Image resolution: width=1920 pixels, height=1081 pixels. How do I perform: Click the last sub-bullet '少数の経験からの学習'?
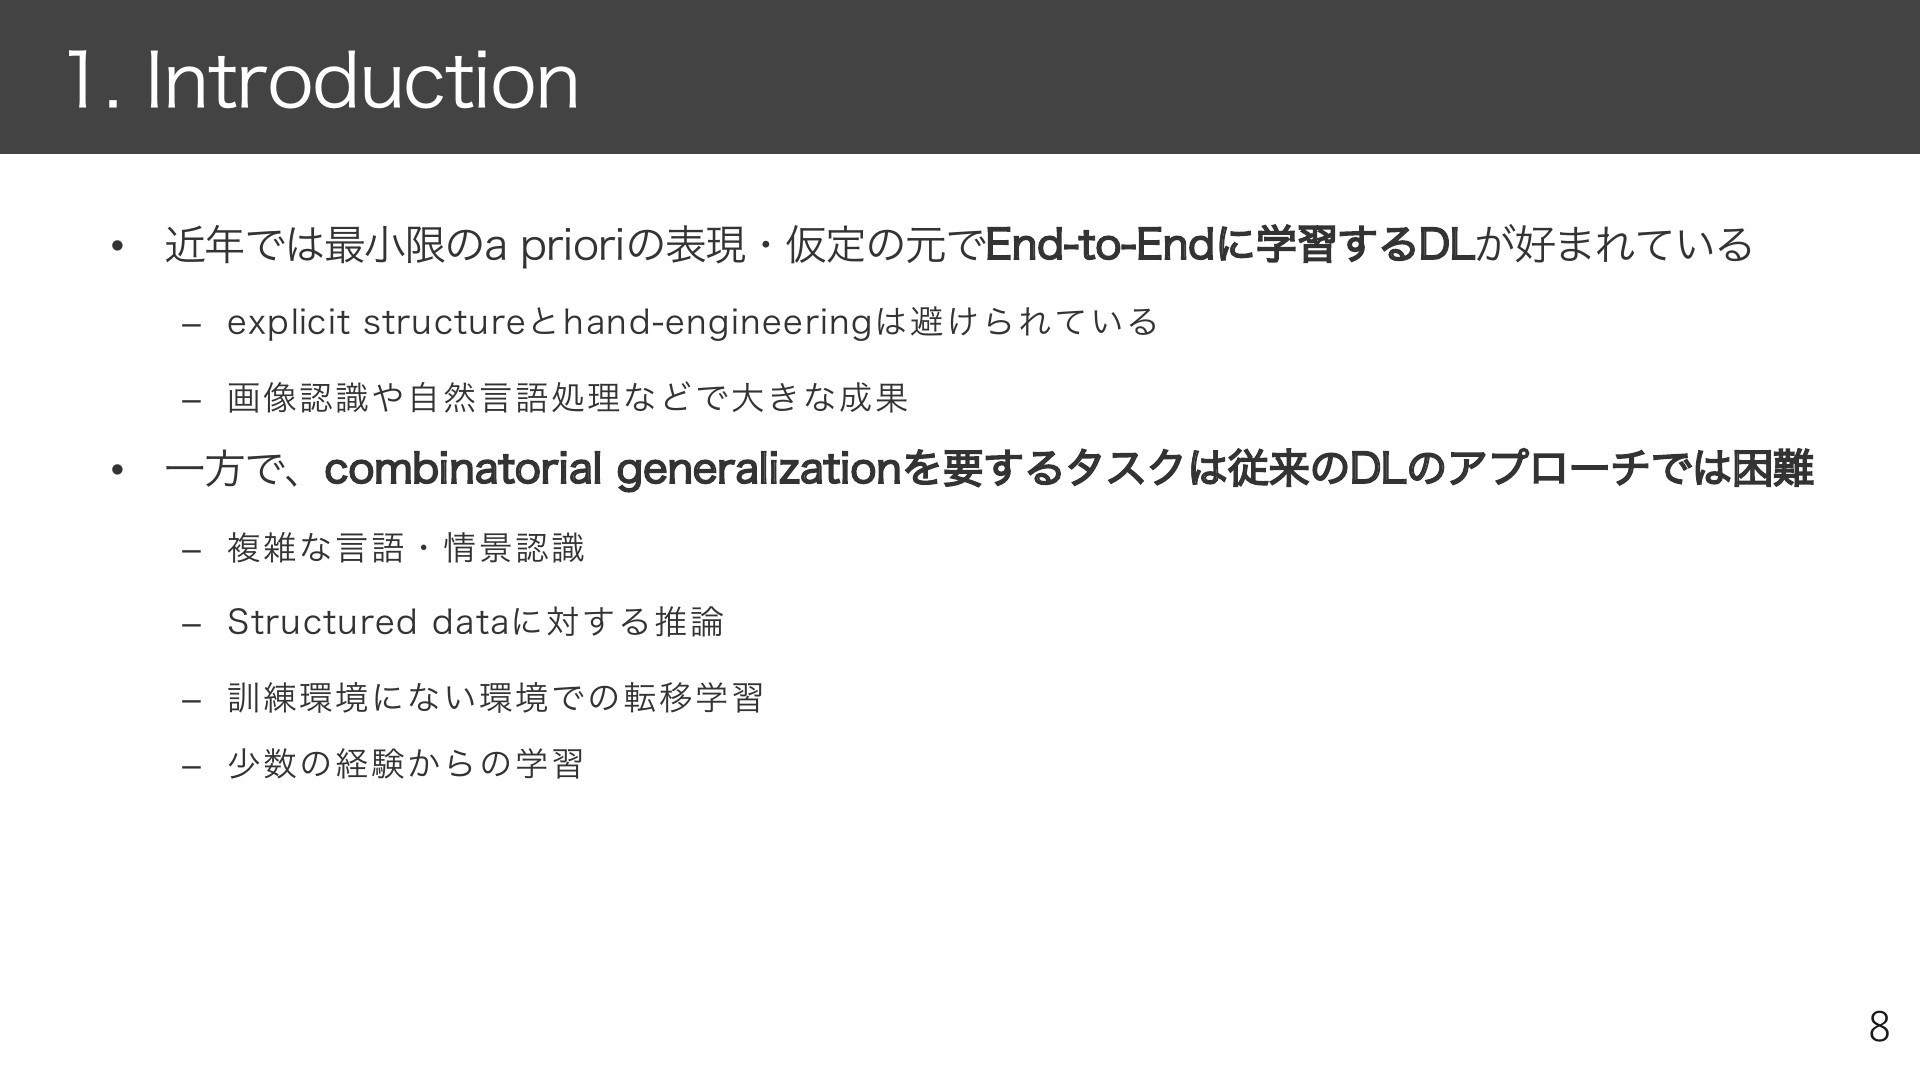[x=405, y=764]
